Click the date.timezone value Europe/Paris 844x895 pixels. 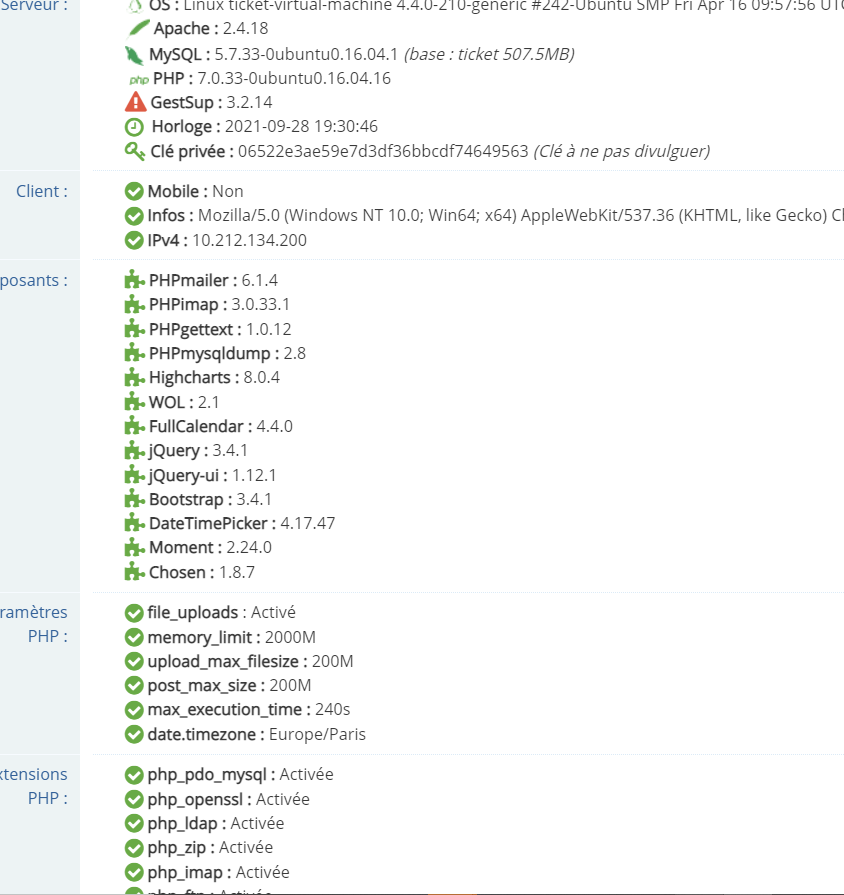317,734
